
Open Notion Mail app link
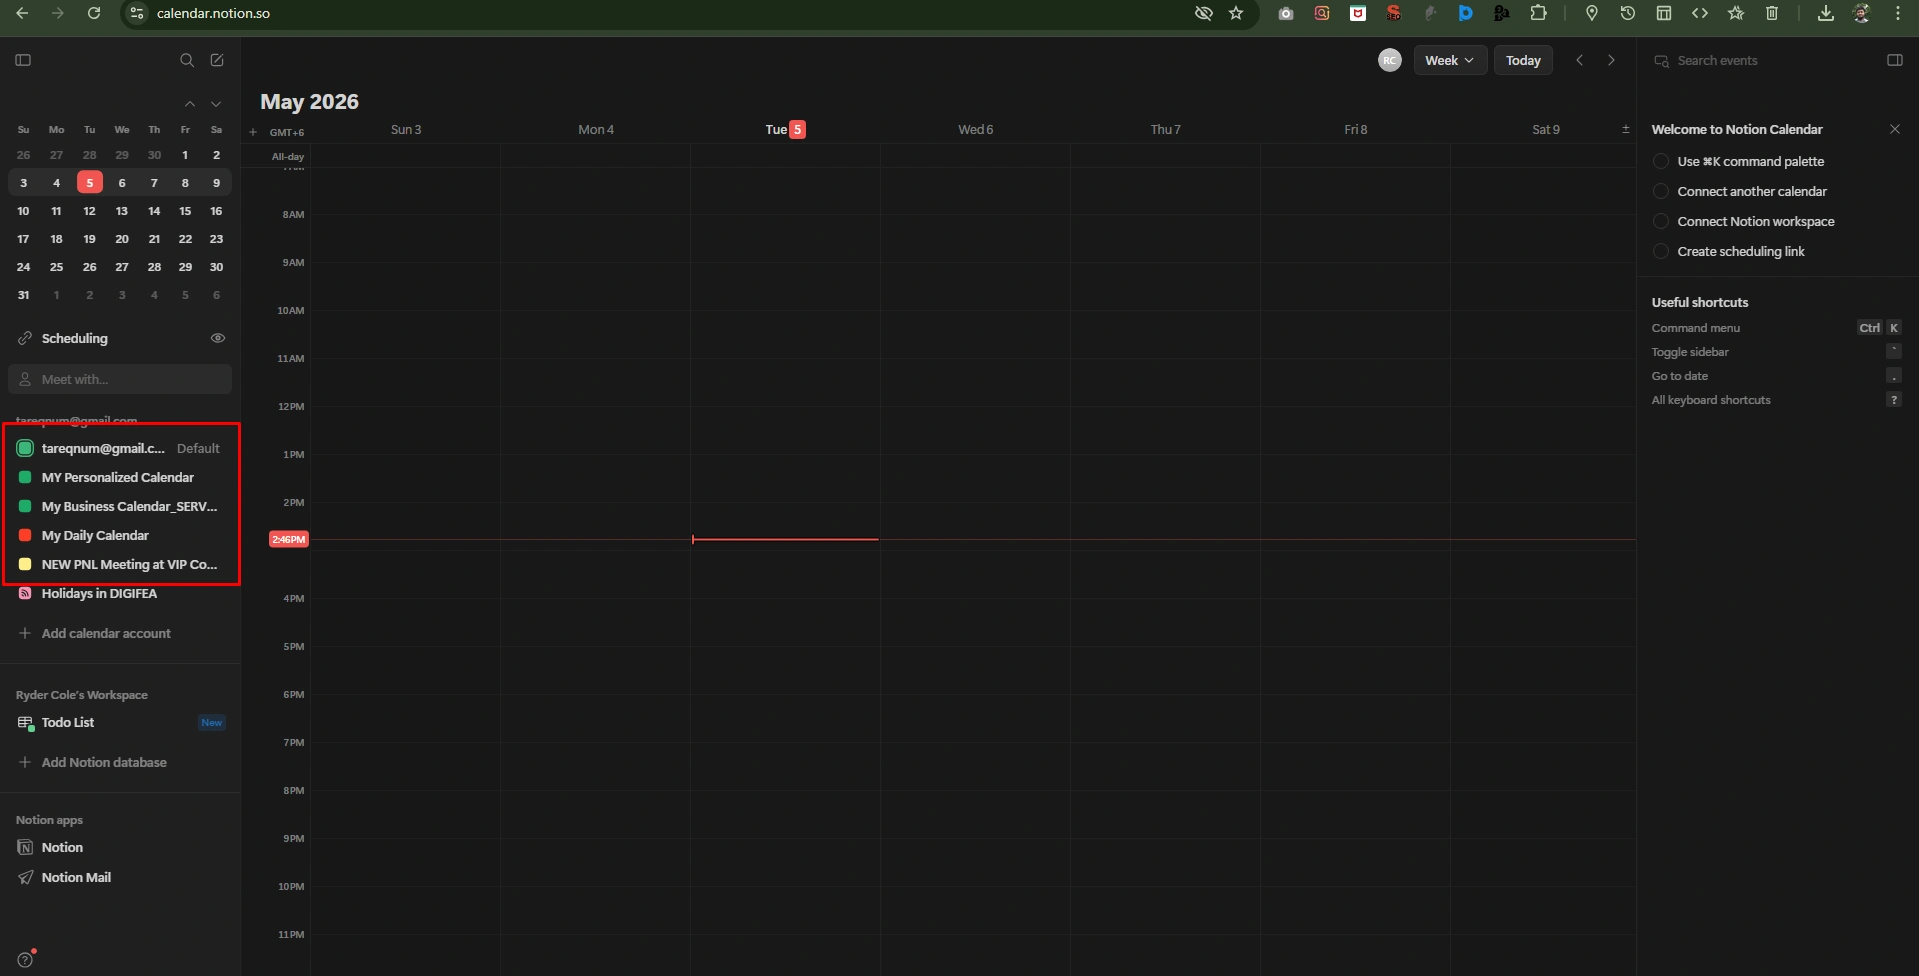76,877
